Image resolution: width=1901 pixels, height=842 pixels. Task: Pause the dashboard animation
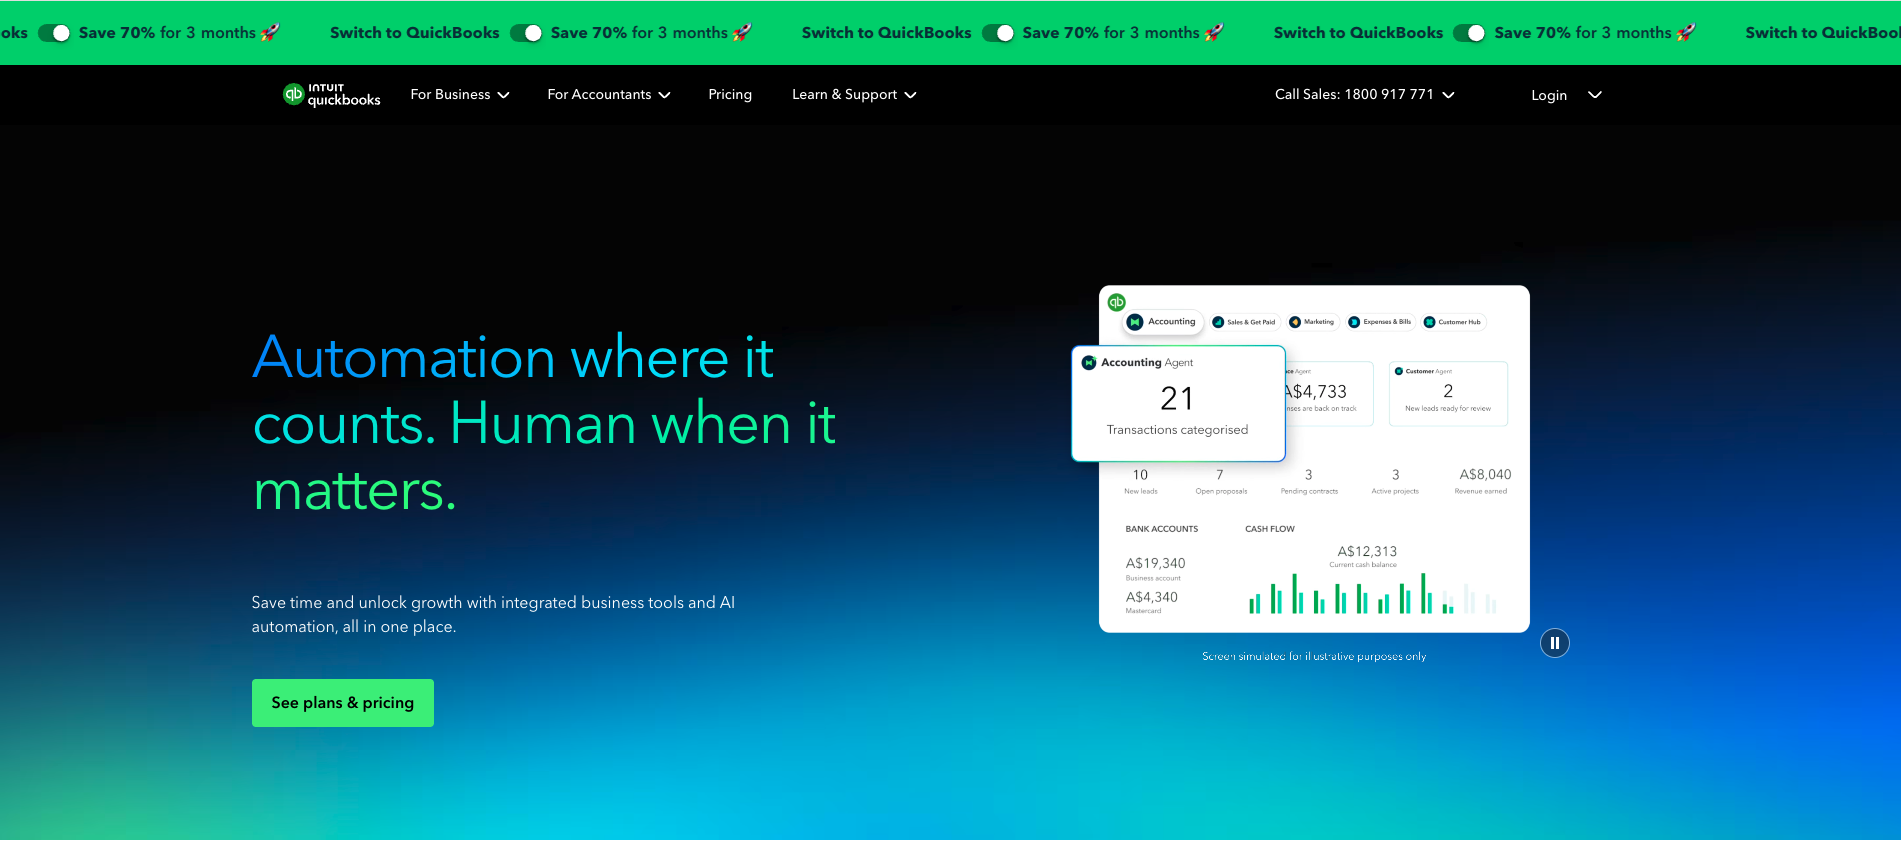(1555, 643)
